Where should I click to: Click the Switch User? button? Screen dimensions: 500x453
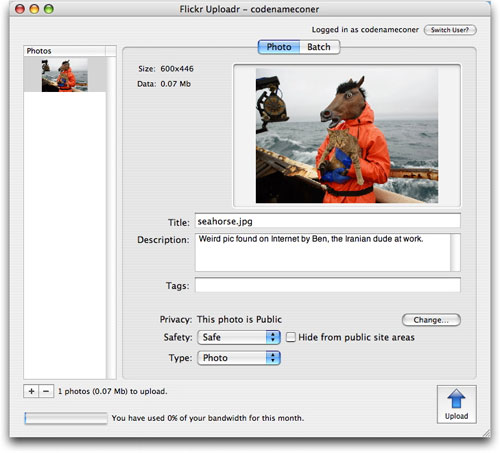click(450, 30)
